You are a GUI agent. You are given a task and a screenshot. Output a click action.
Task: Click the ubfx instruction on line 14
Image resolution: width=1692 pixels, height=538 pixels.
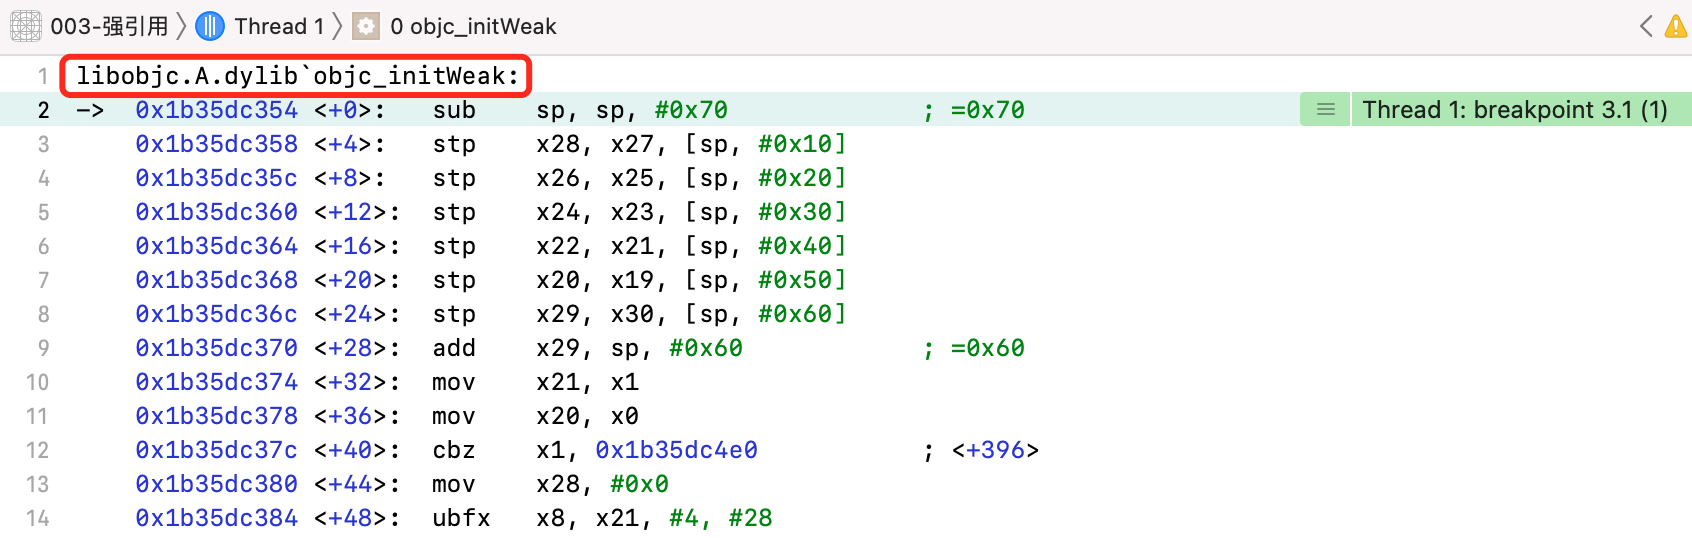(x=461, y=518)
